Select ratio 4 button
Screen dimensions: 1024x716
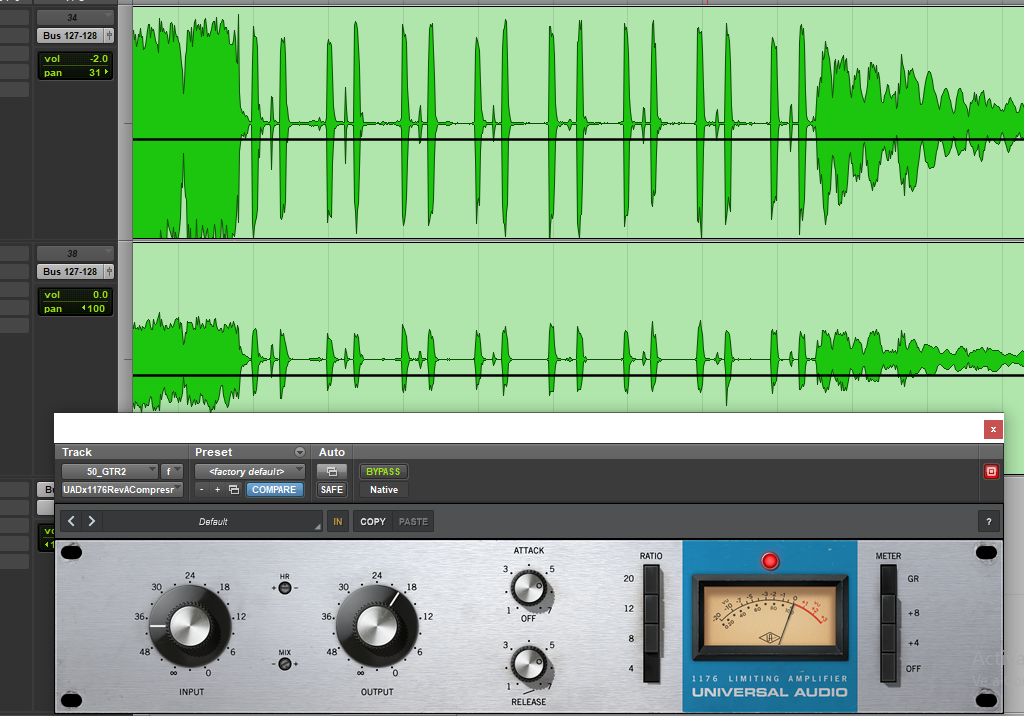651,668
